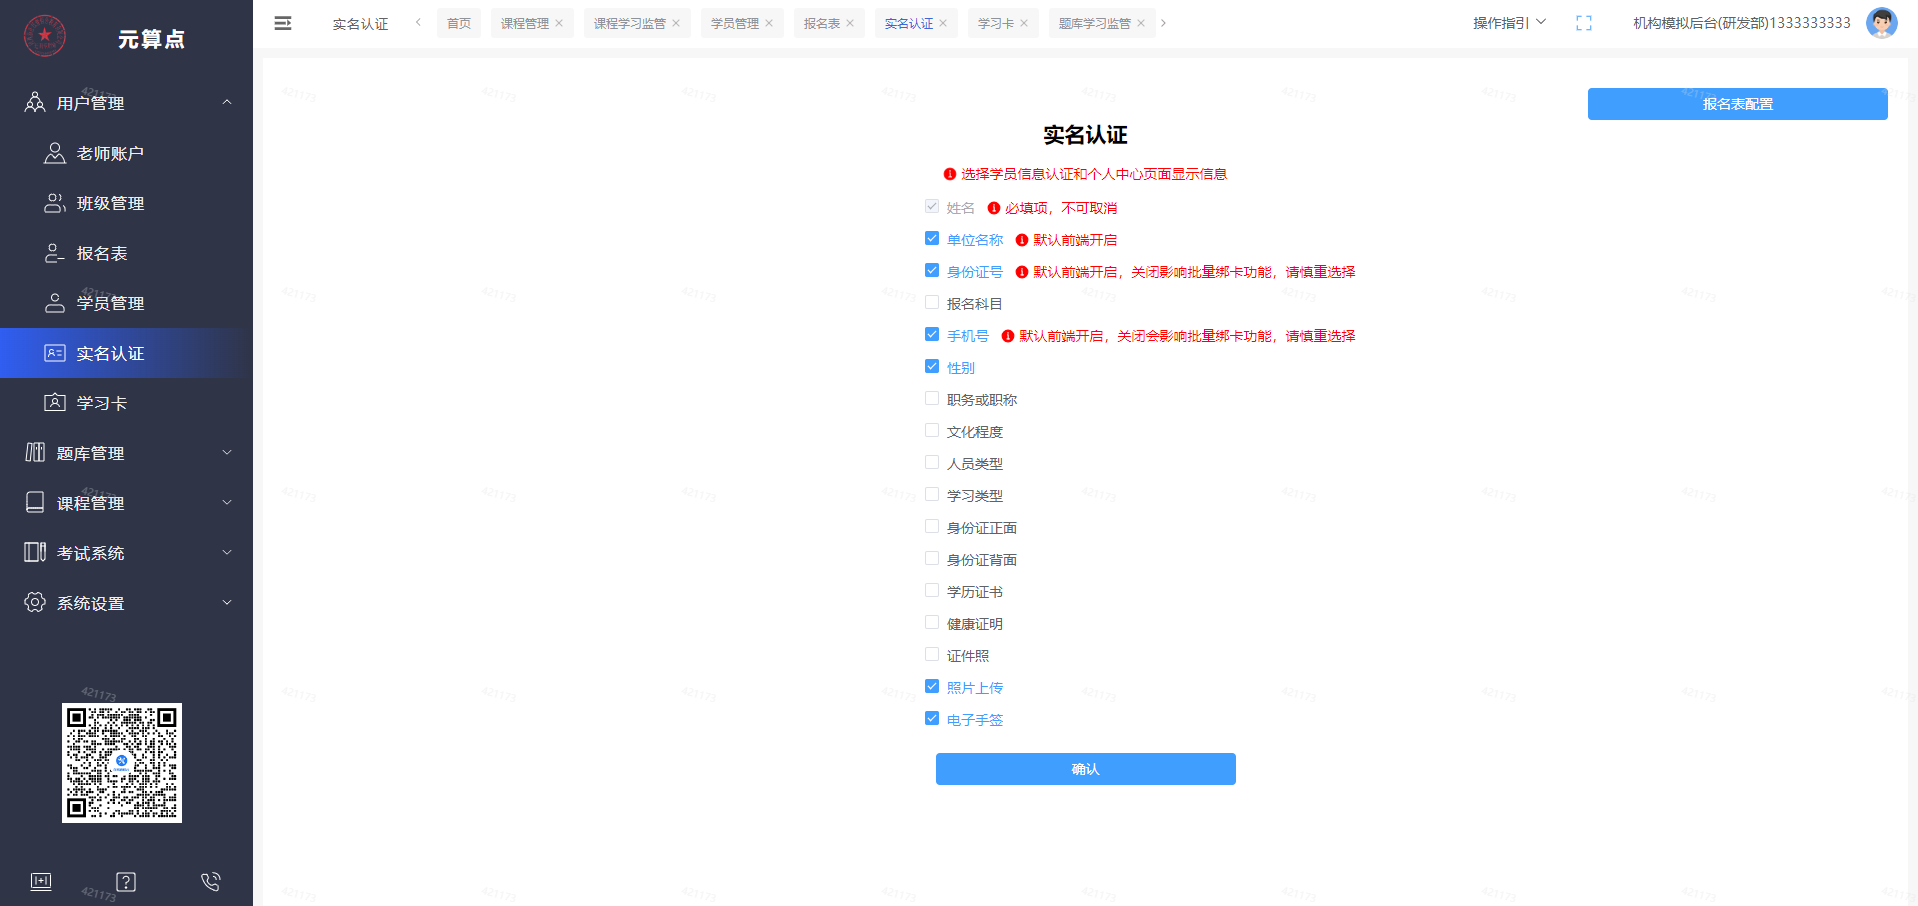Screen dimensions: 1918x906
Task: Expand the 课程管理 sidebar chevron
Action: (227, 502)
